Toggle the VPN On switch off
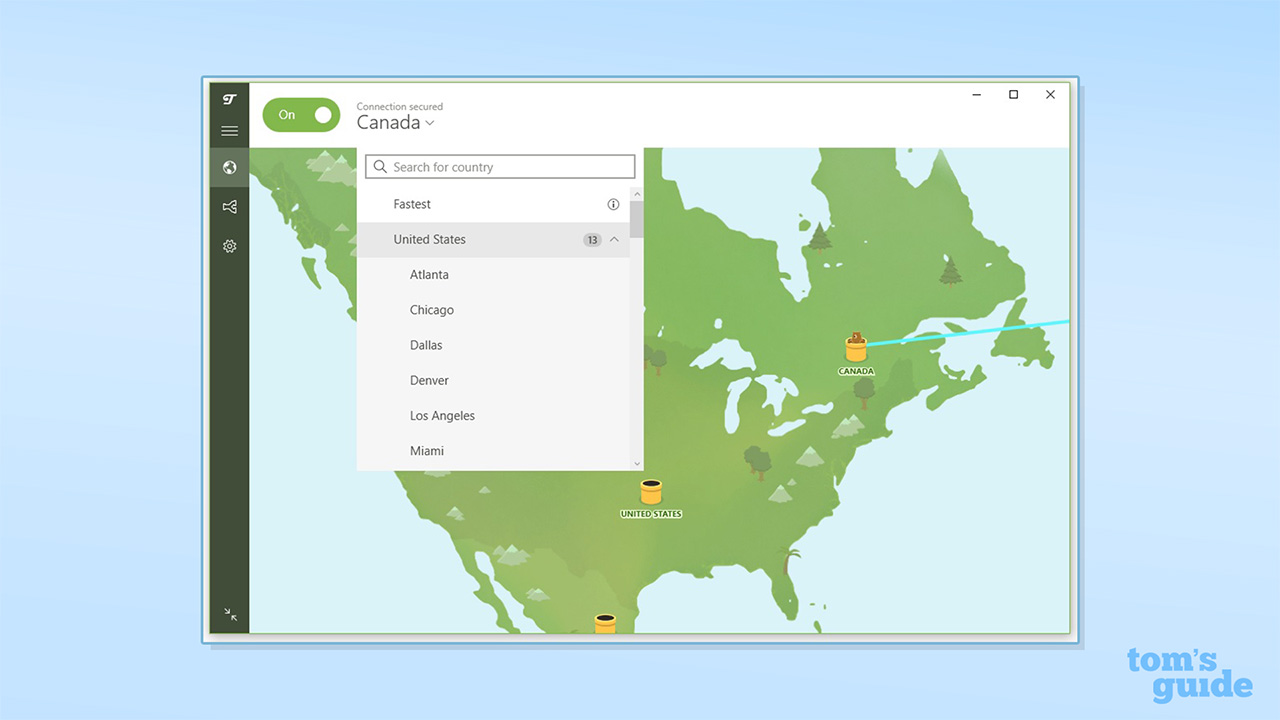This screenshot has height=720, width=1280. pos(301,115)
